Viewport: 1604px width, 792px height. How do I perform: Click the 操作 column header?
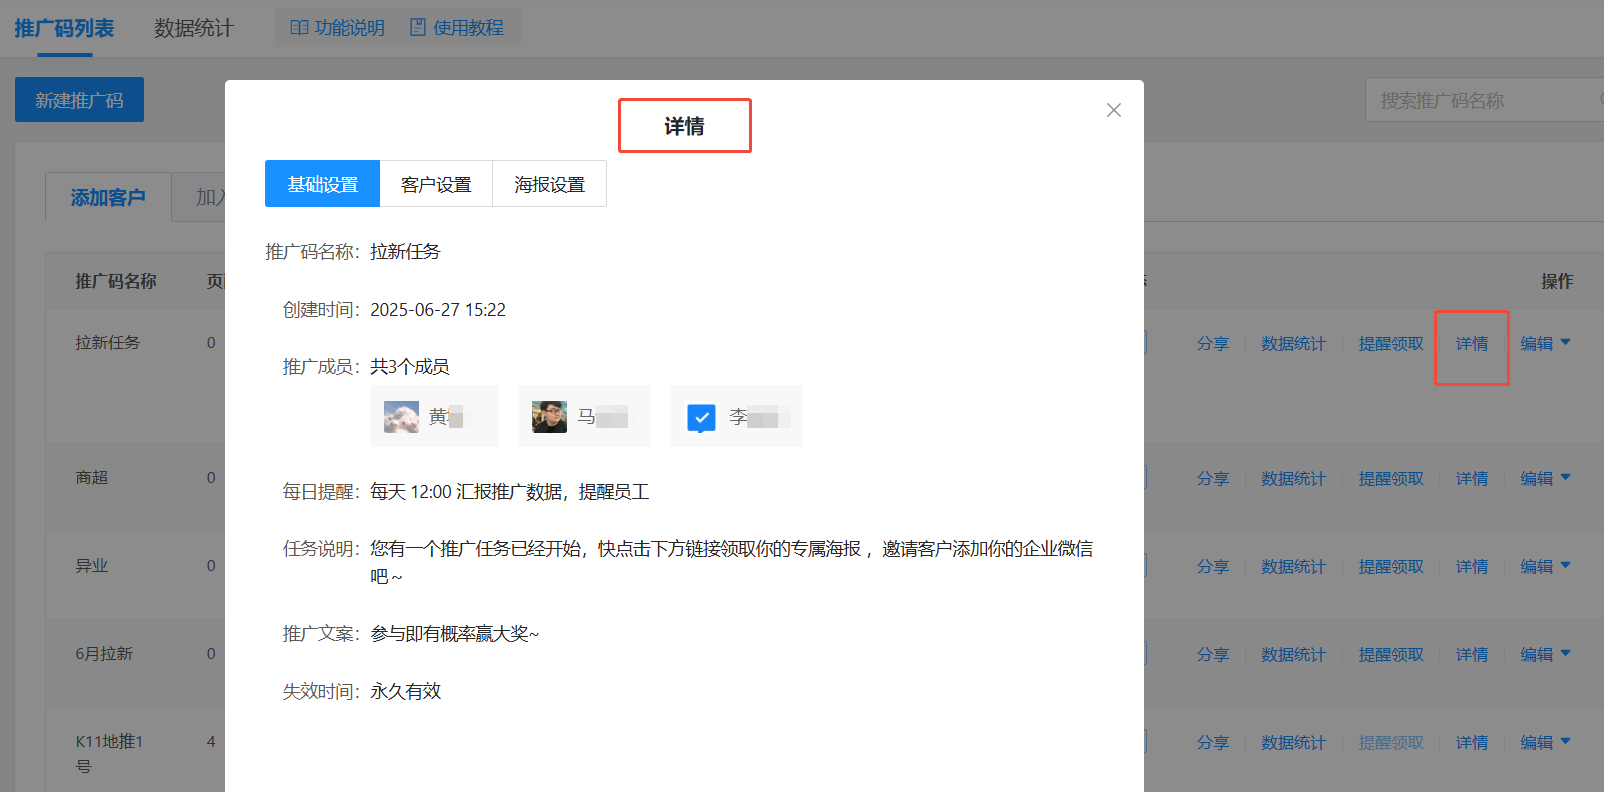click(x=1557, y=281)
